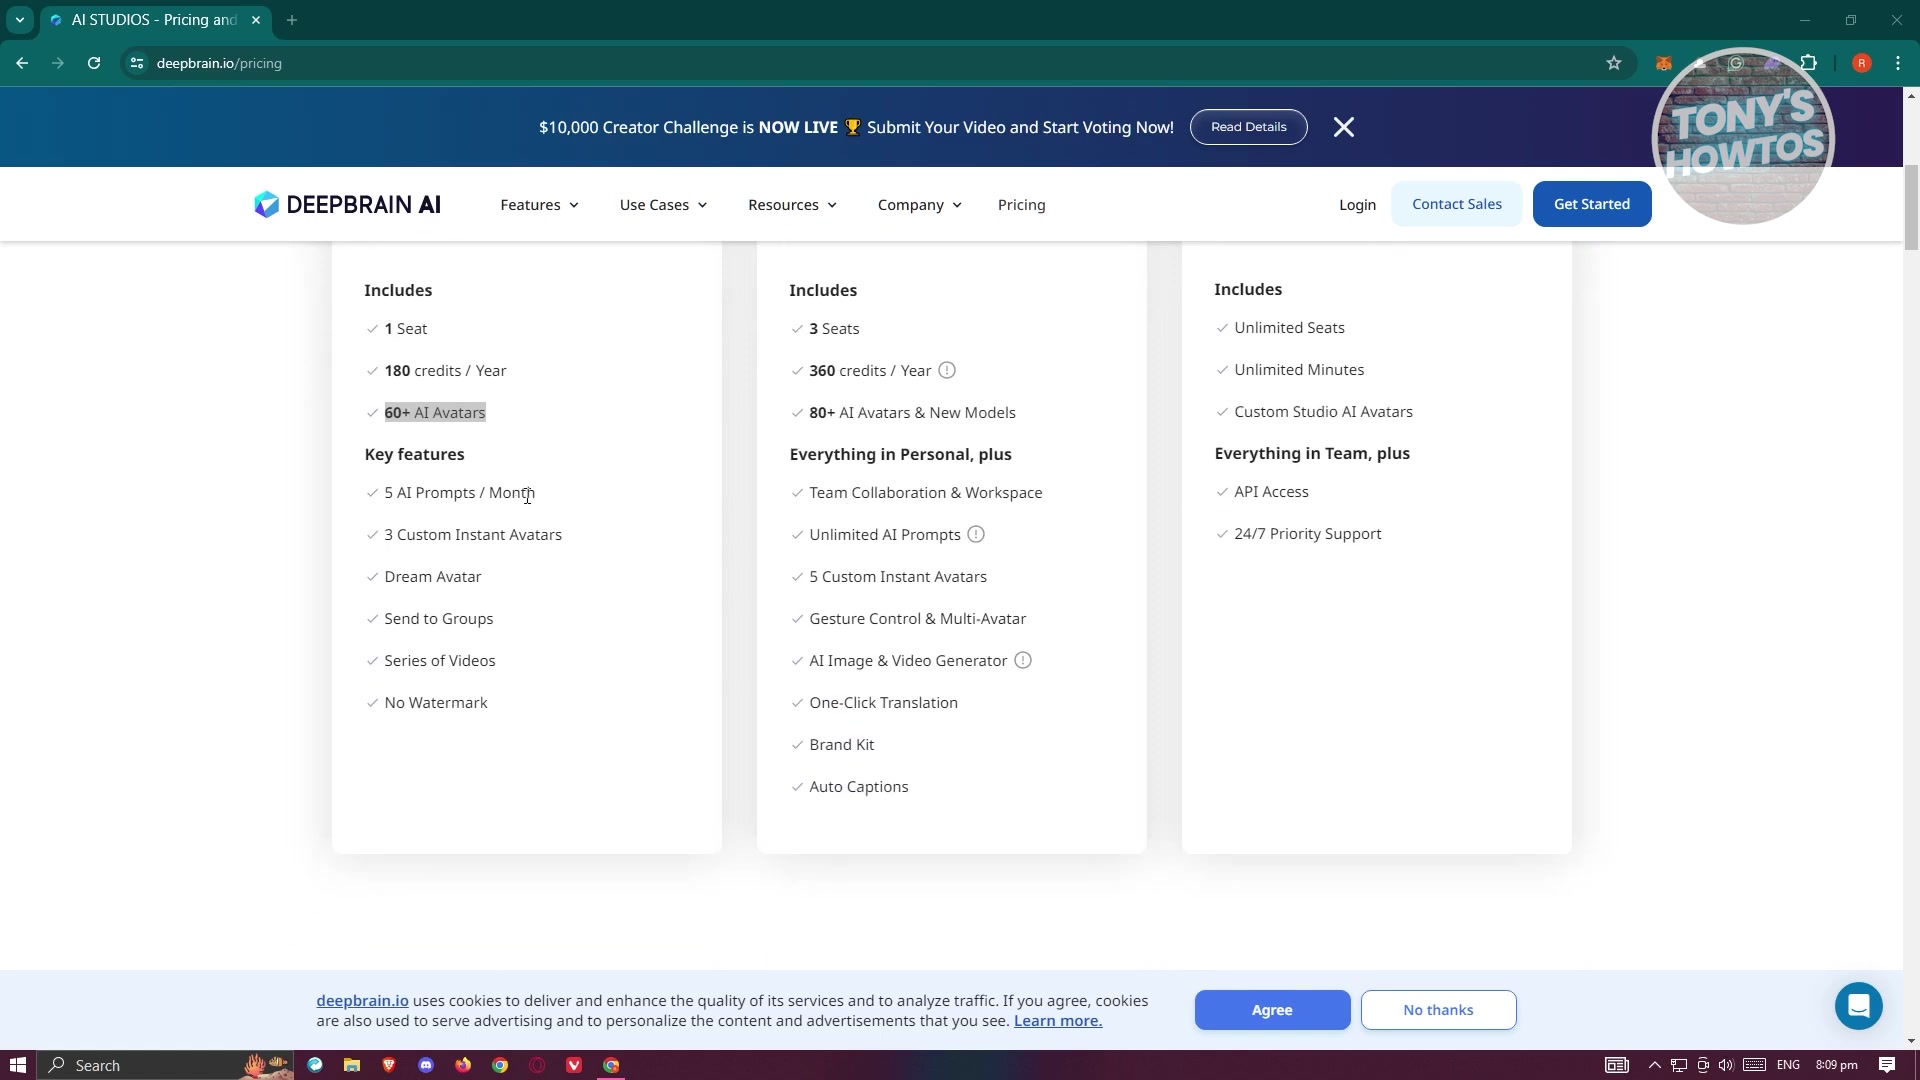Viewport: 1920px width, 1080px height.
Task: Expand the Use Cases menu
Action: click(663, 205)
